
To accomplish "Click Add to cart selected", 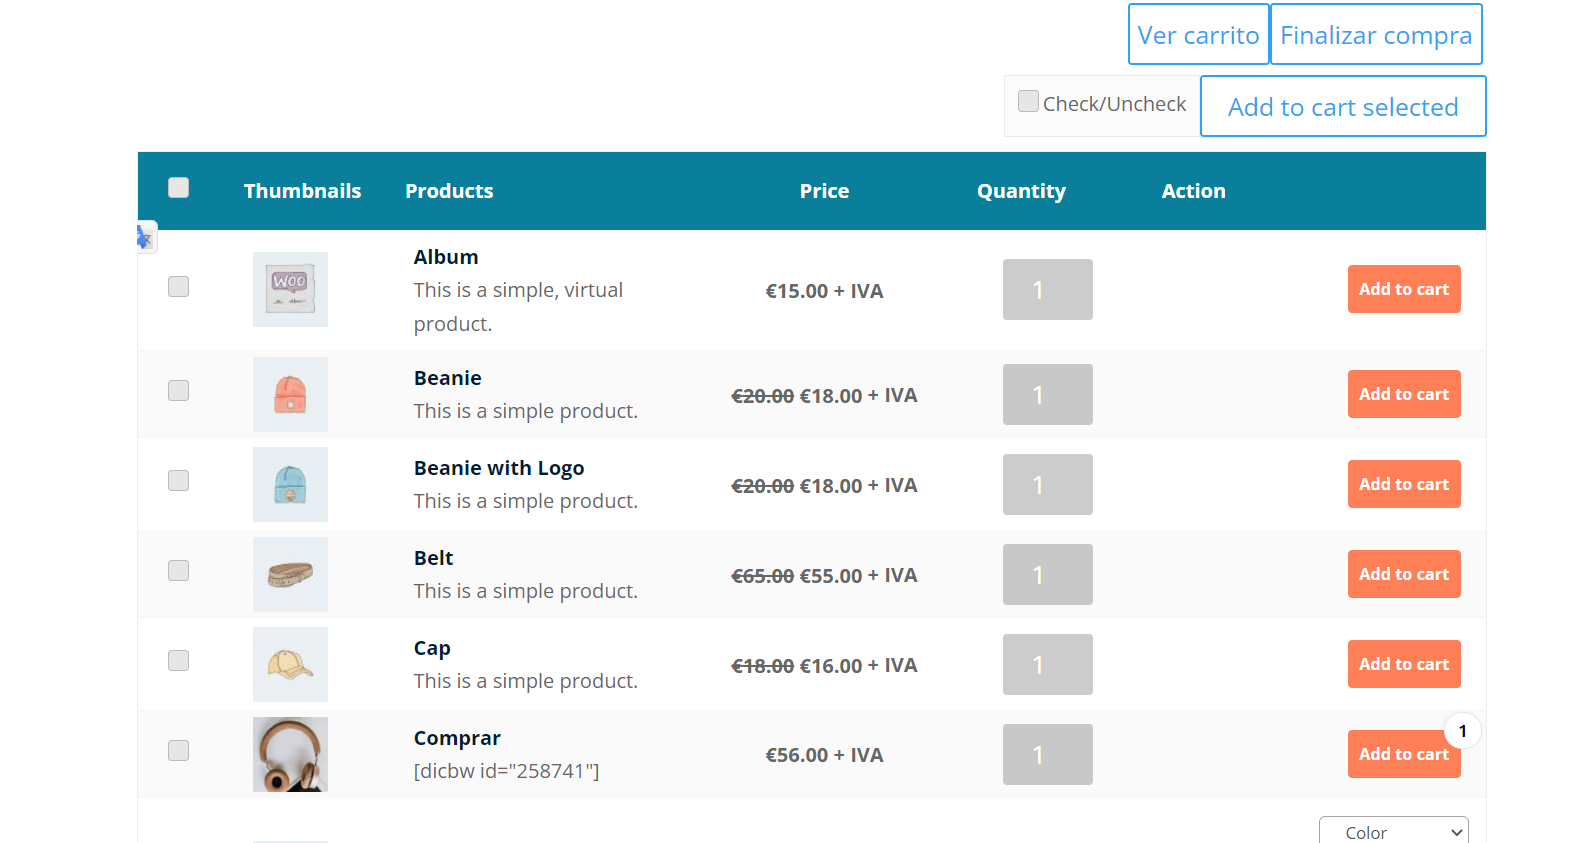I will [1343, 107].
